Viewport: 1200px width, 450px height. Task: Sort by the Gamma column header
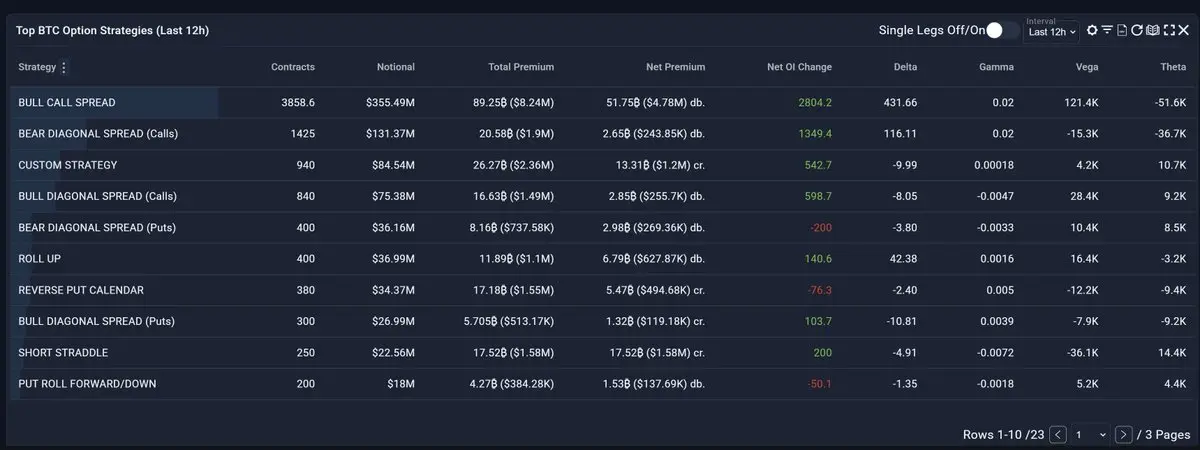point(996,68)
